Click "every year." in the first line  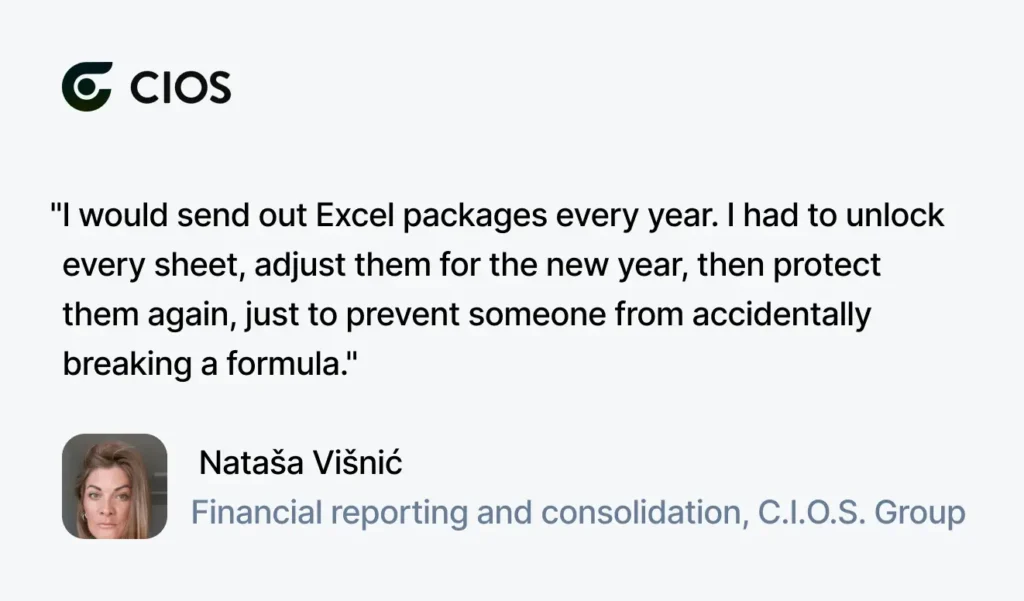pyautogui.click(x=637, y=217)
